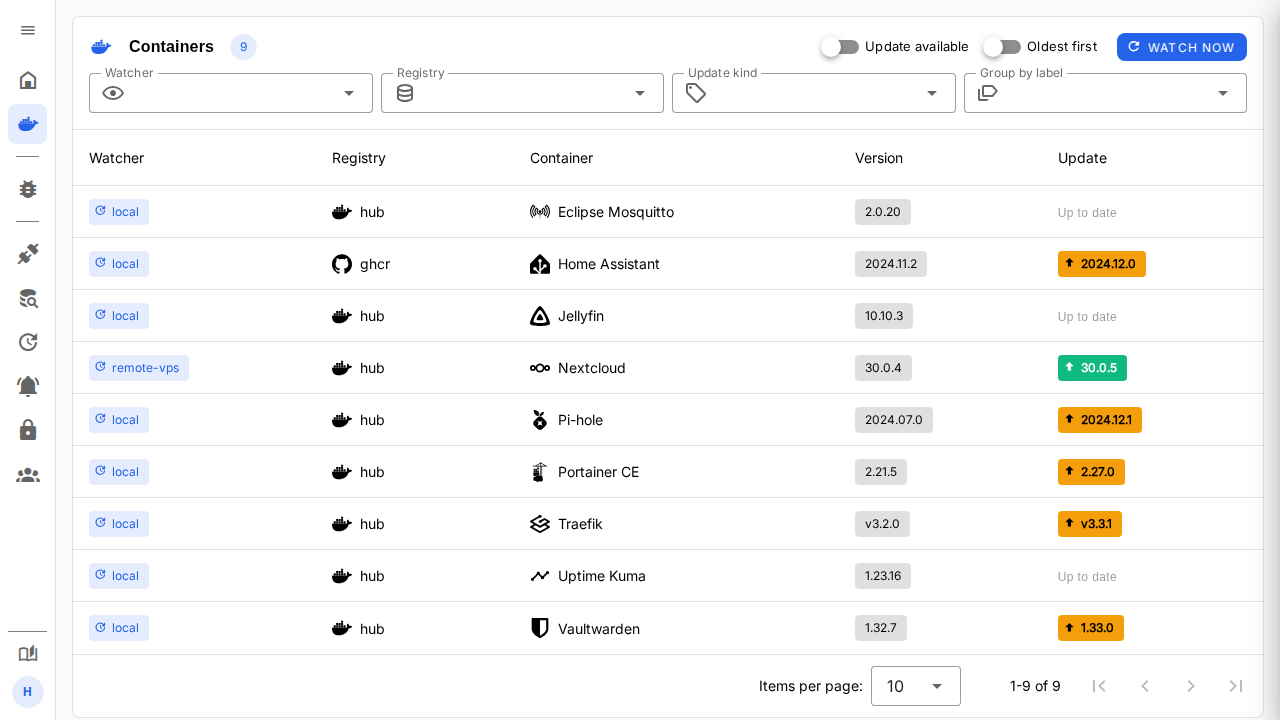Go to last page pagination arrow
The image size is (1280, 720).
coord(1236,686)
